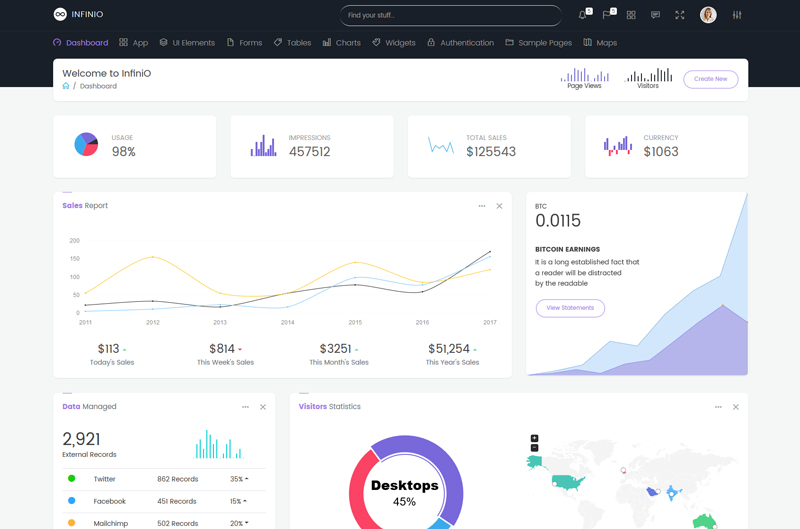This screenshot has width=800, height=529.
Task: Click the View Statements button
Action: 570,308
